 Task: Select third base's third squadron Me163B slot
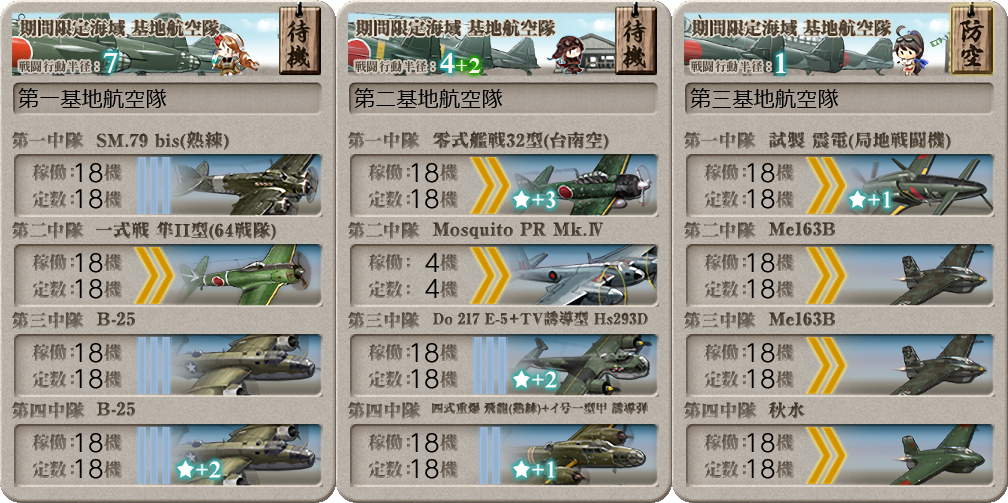[839, 364]
